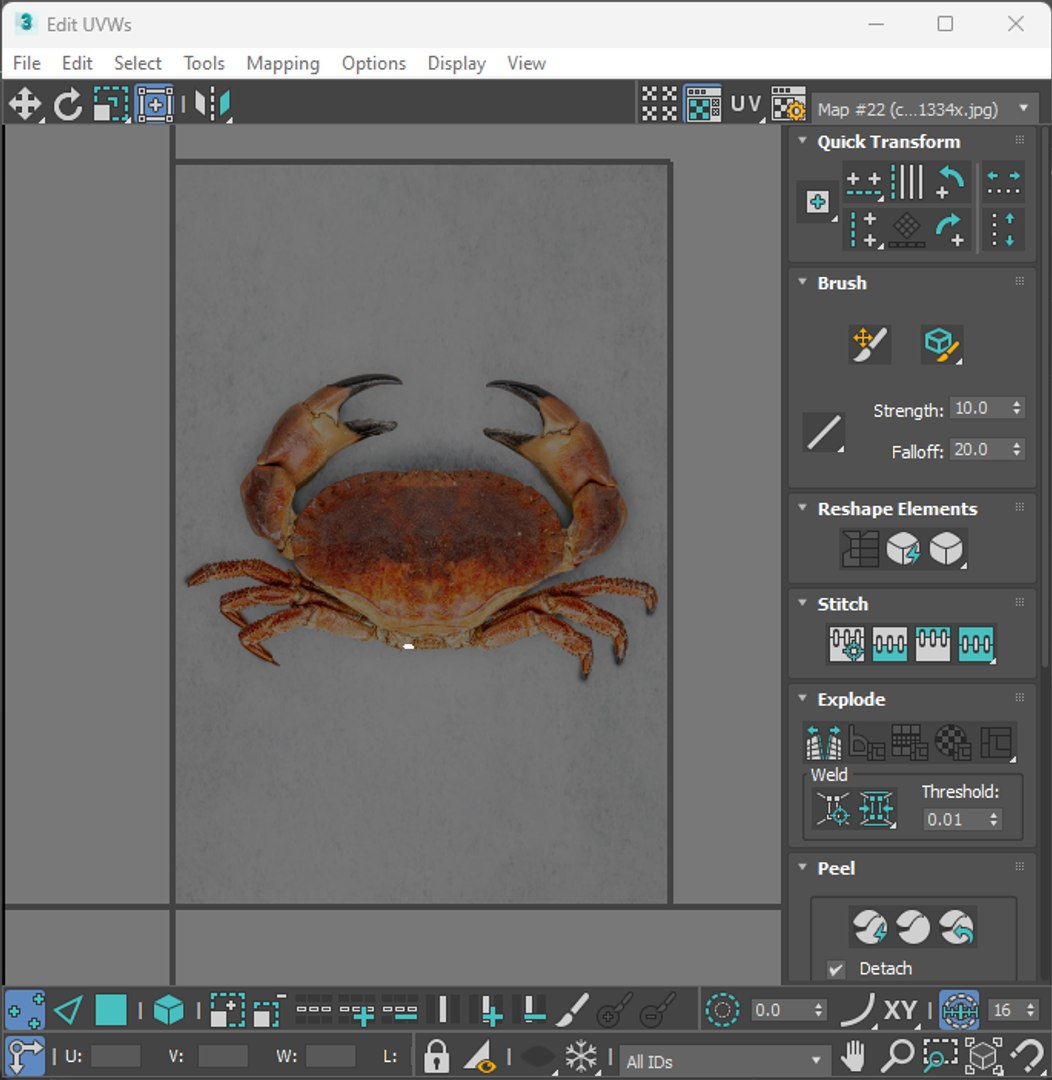Collapse the Reshape Elements rollout
The width and height of the screenshot is (1052, 1080).
click(x=802, y=508)
